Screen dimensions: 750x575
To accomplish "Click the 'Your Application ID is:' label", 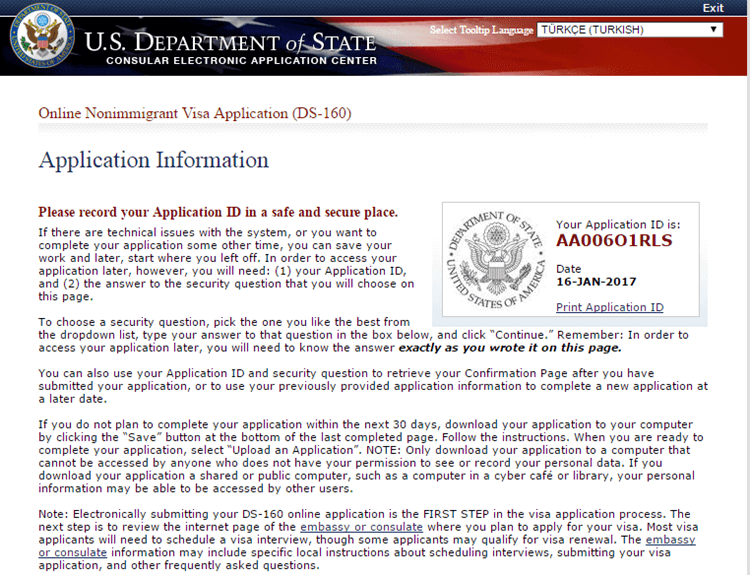I will tap(618, 224).
